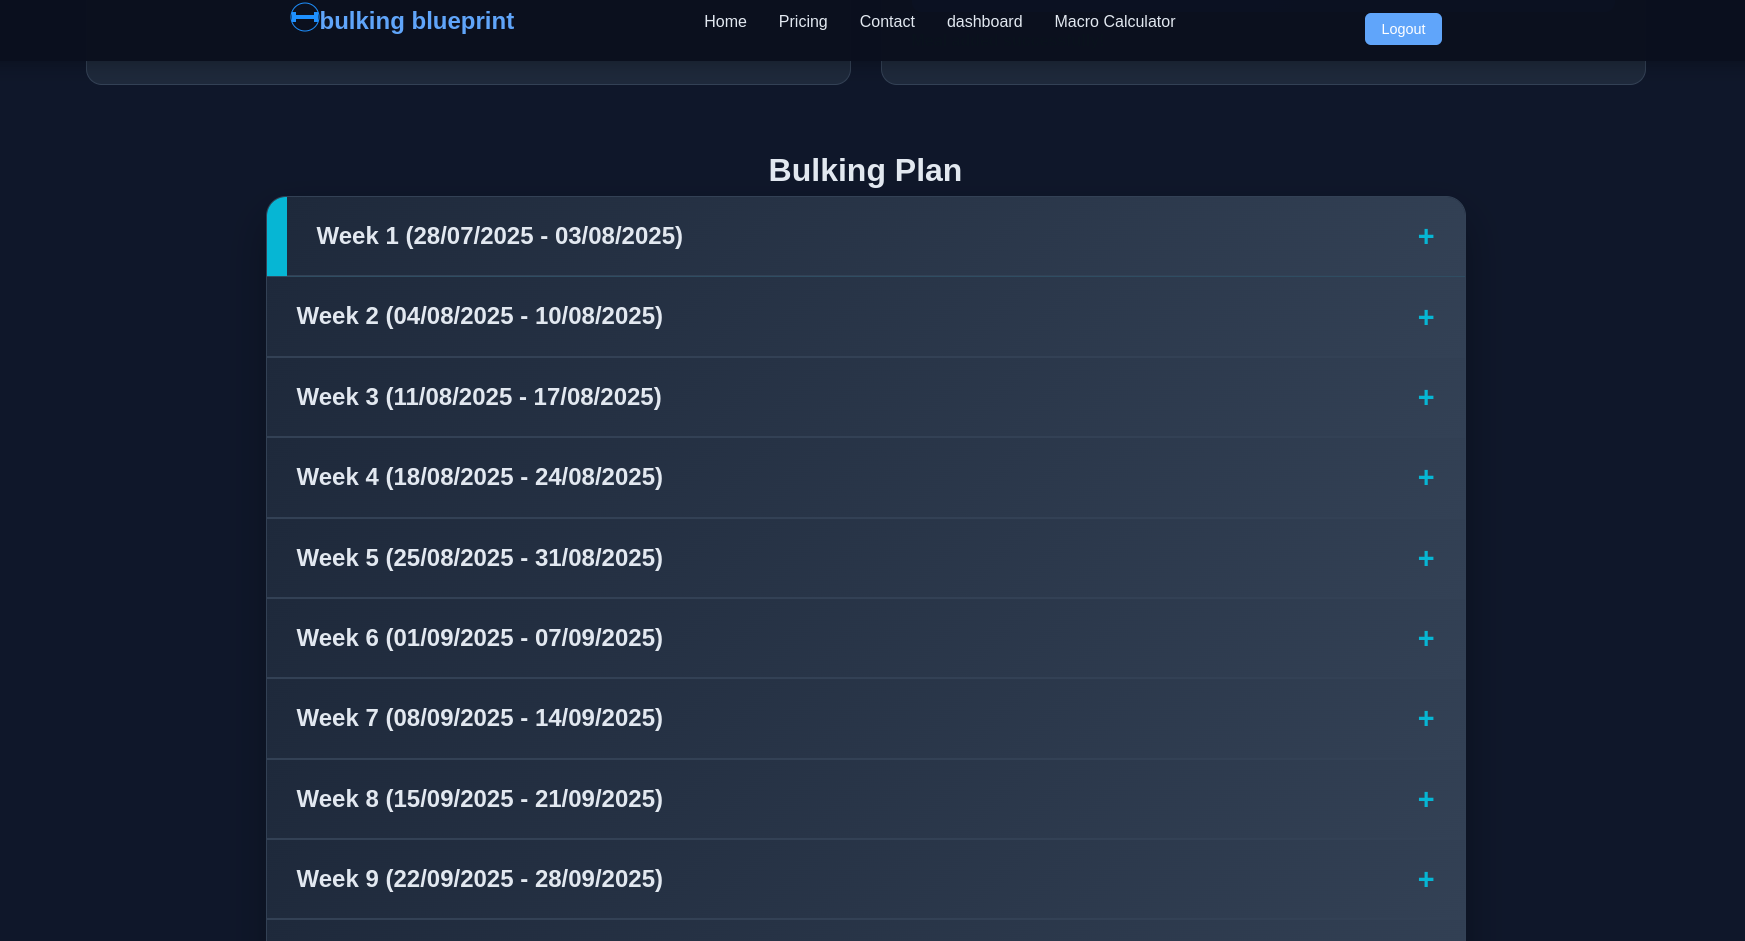Screen dimensions: 1745x941
Task: Click the plus icon for Week 7
Action: (1425, 719)
